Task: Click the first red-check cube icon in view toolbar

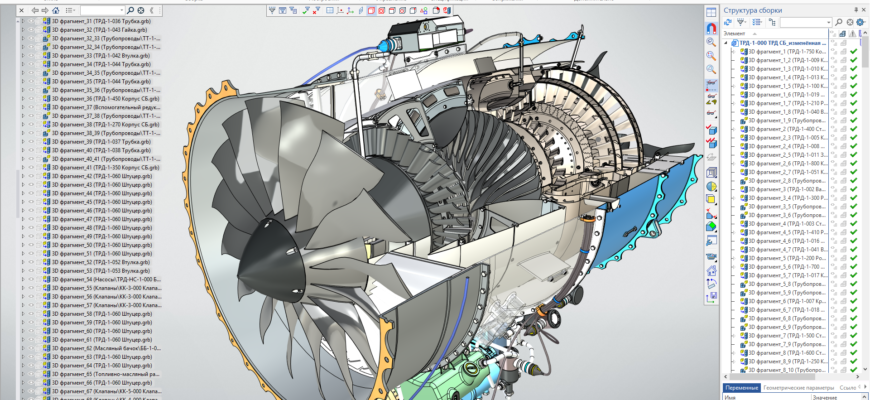Action: pyautogui.click(x=711, y=129)
